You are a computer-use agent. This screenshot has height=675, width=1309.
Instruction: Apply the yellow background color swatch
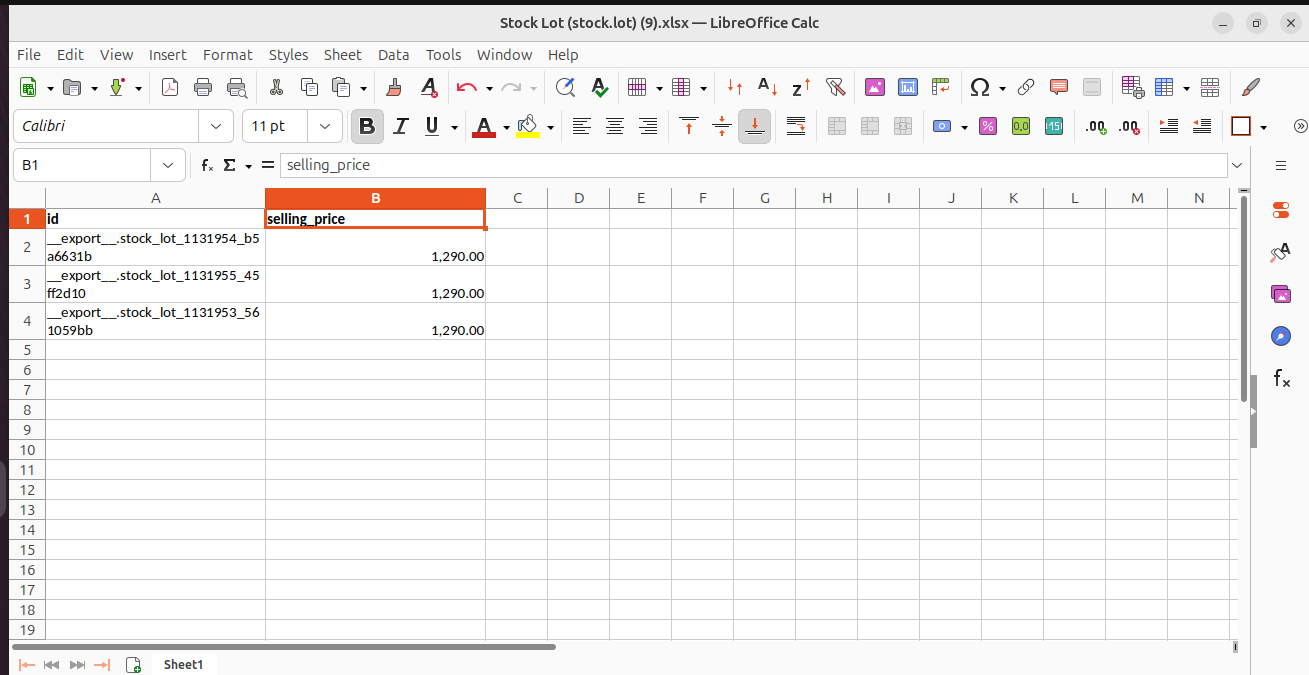[x=527, y=126]
